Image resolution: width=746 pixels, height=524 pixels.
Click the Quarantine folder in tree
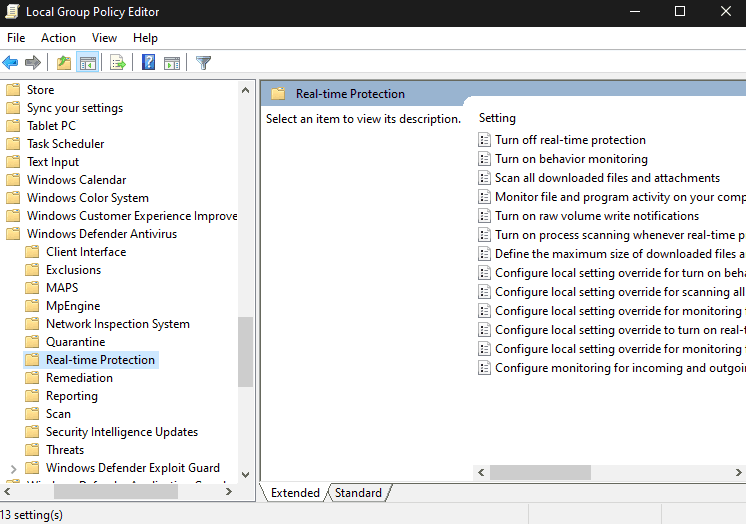pyautogui.click(x=75, y=342)
